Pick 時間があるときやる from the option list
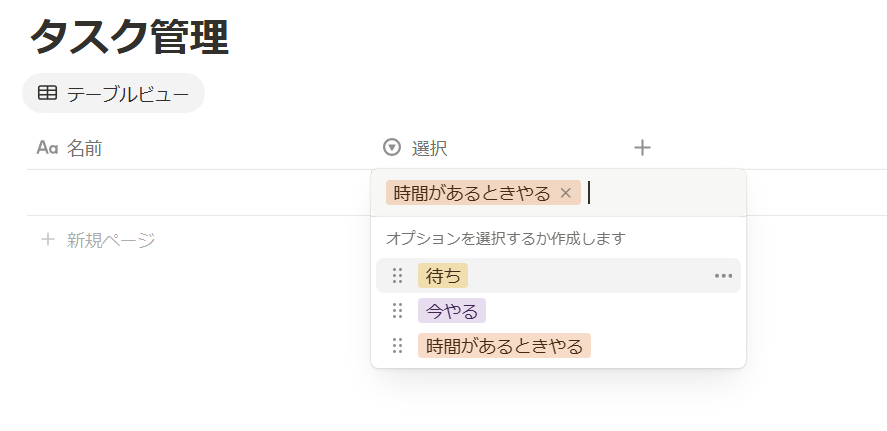Viewport: 887px width, 431px height. pyautogui.click(x=504, y=346)
